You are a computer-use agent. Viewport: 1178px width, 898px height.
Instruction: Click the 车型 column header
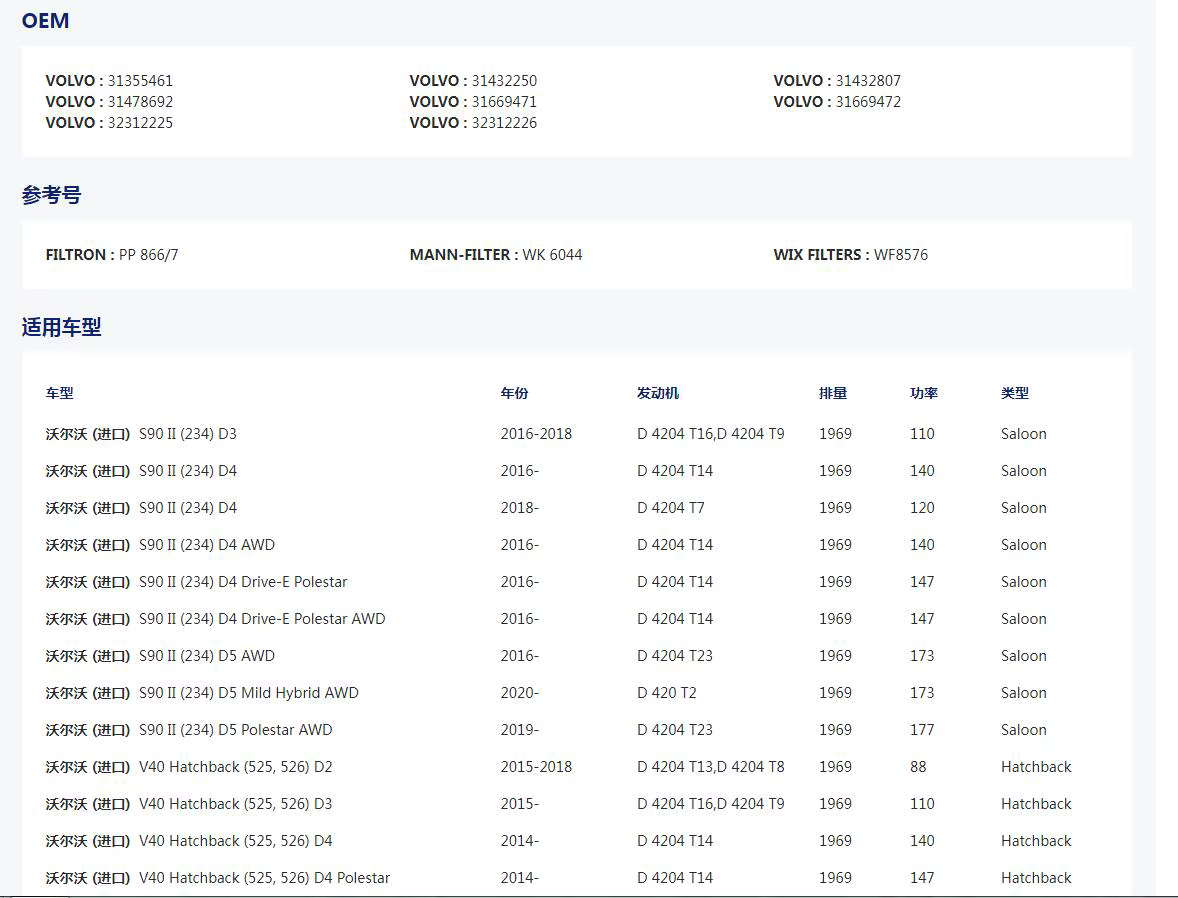pos(59,393)
